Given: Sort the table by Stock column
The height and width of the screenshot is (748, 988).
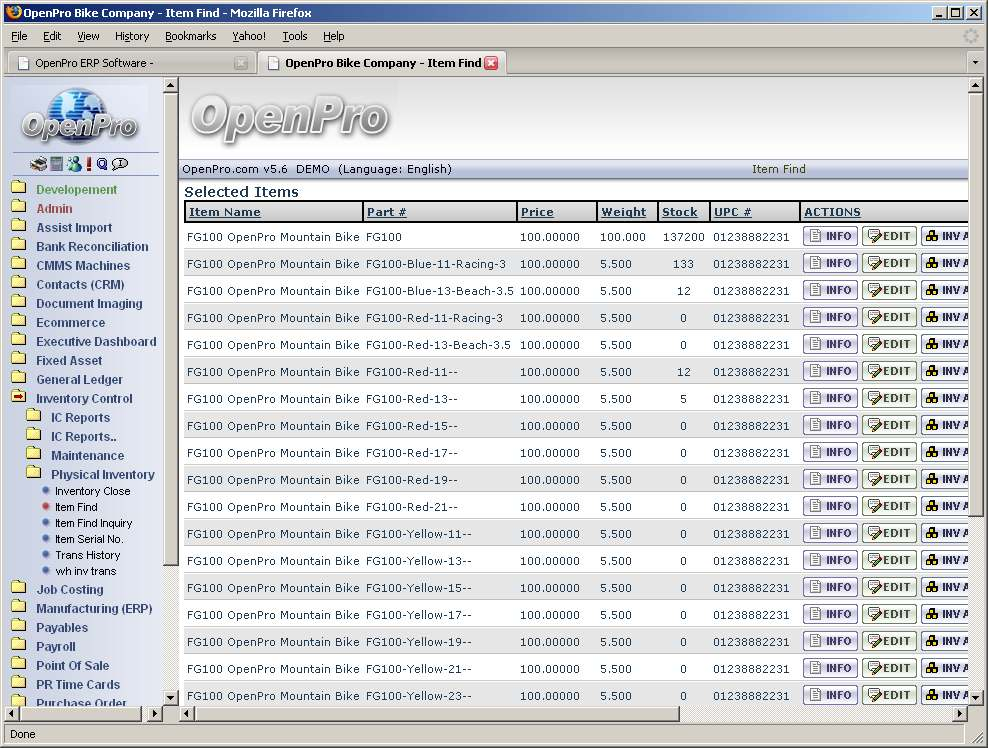Looking at the screenshot, I should [679, 212].
